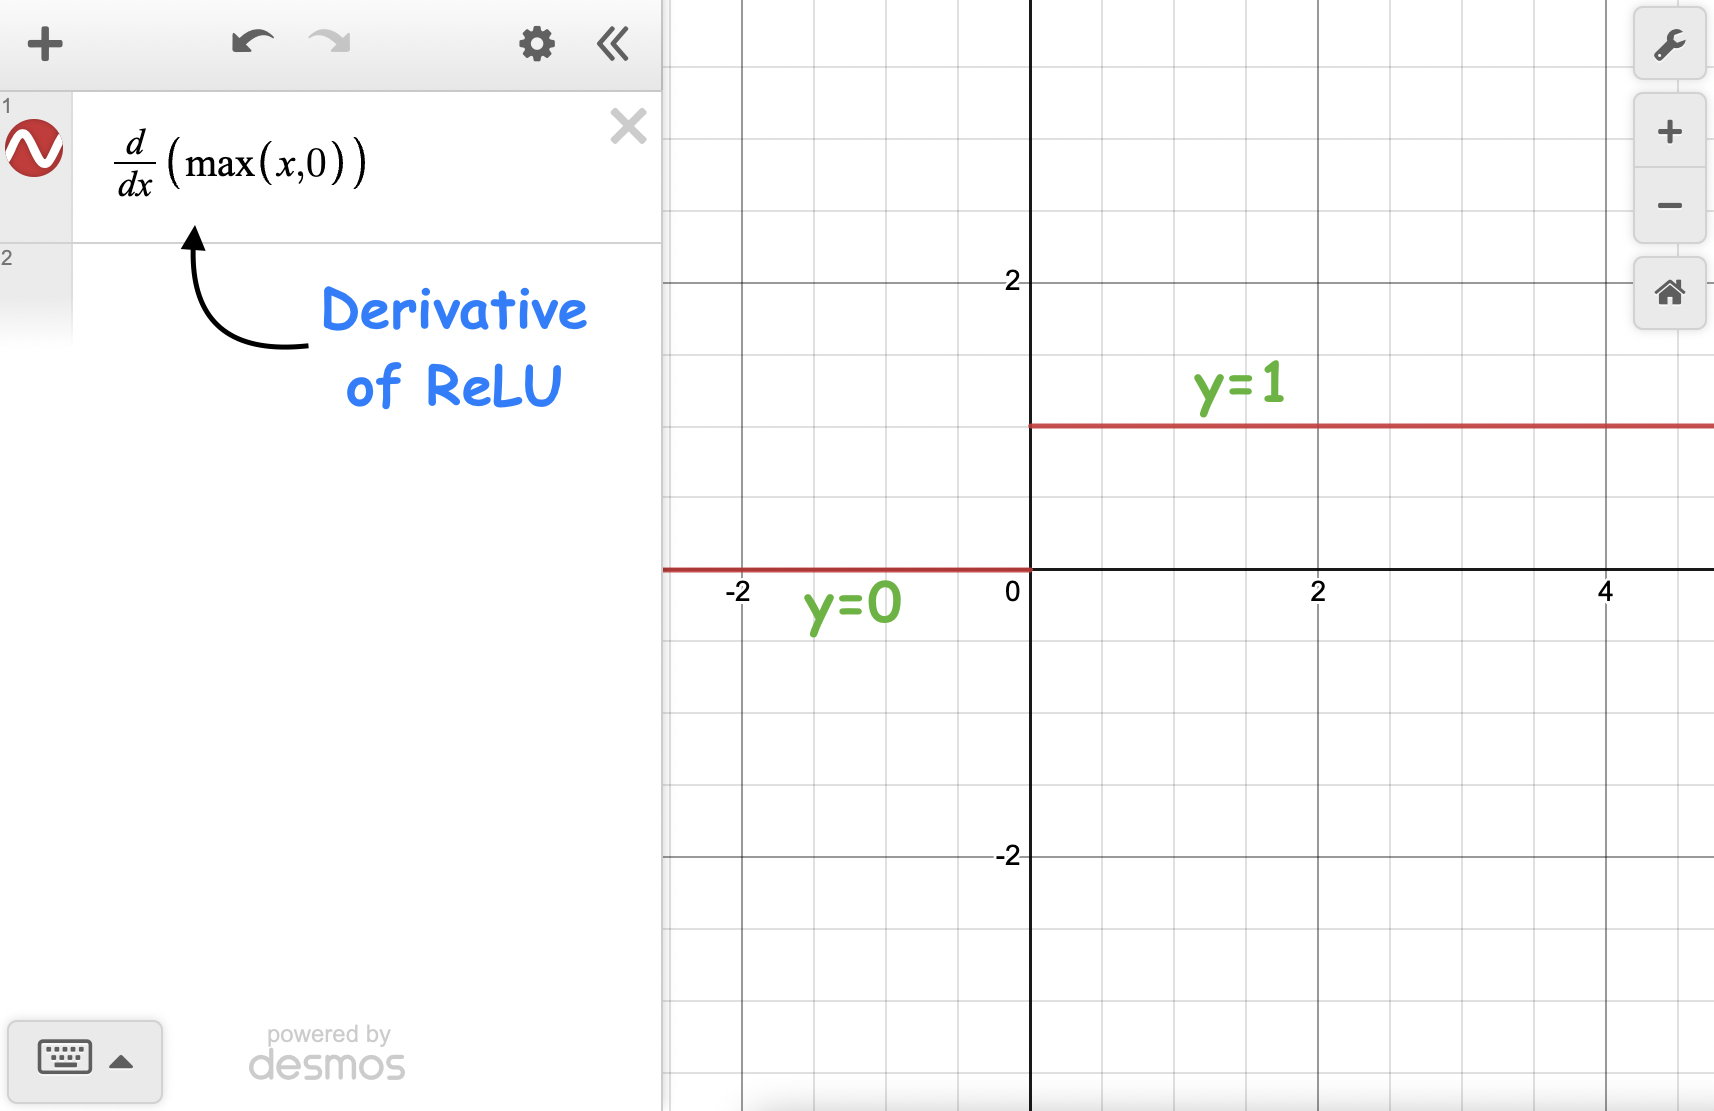Select expression row 1 label
Image resolution: width=1714 pixels, height=1111 pixels.
click(8, 105)
